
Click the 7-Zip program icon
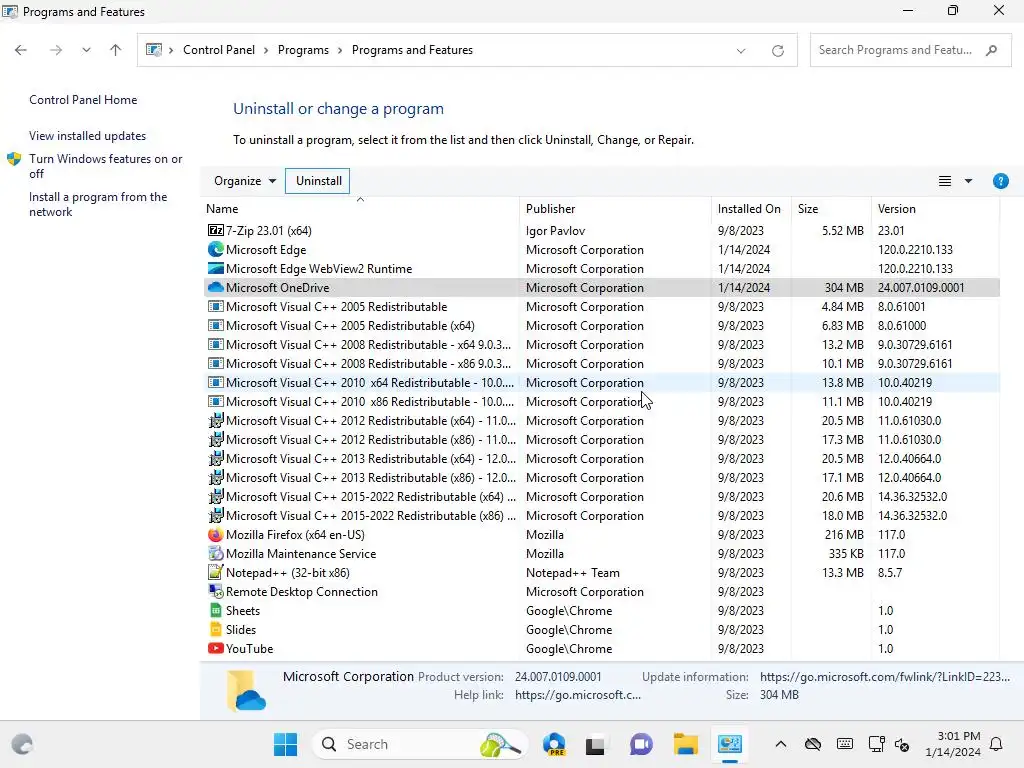[216, 231]
